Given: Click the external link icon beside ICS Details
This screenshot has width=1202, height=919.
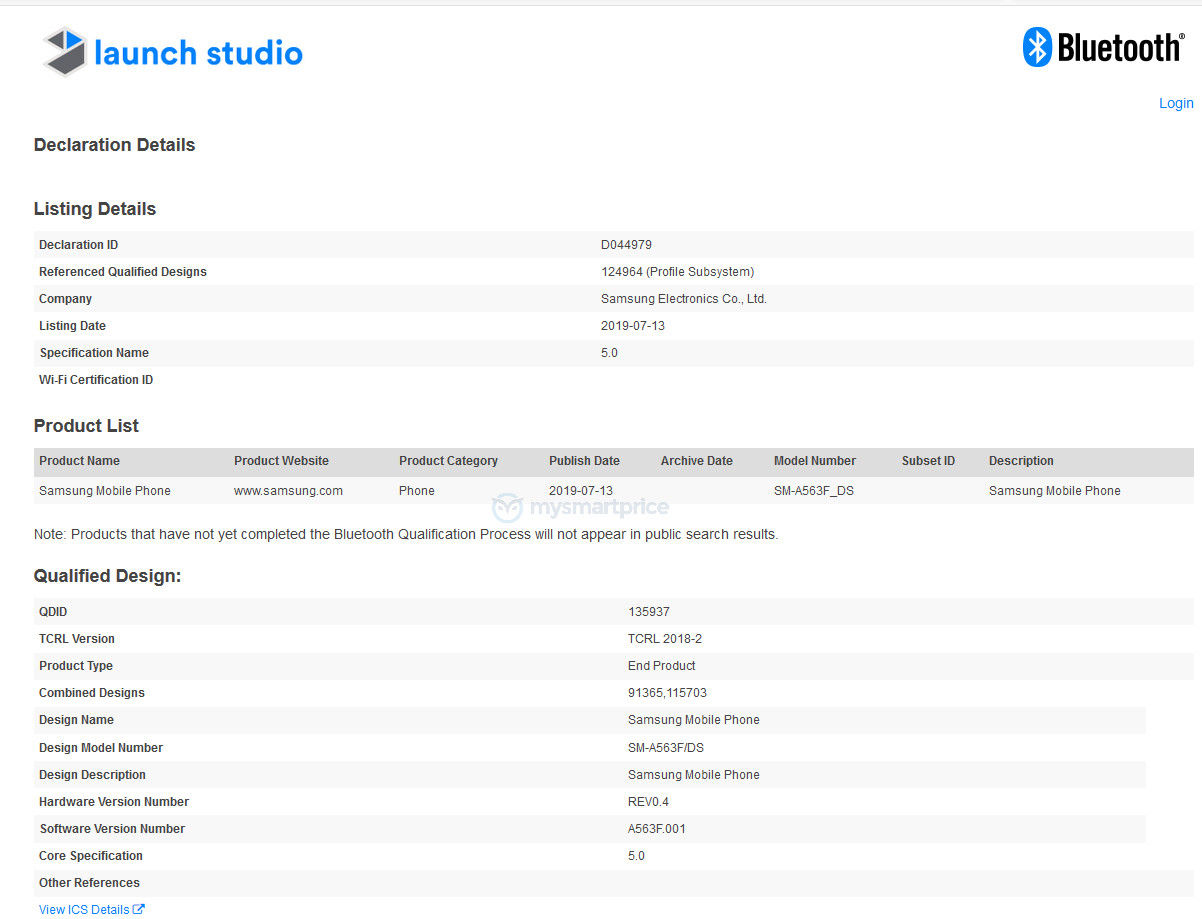Looking at the screenshot, I should [x=139, y=909].
